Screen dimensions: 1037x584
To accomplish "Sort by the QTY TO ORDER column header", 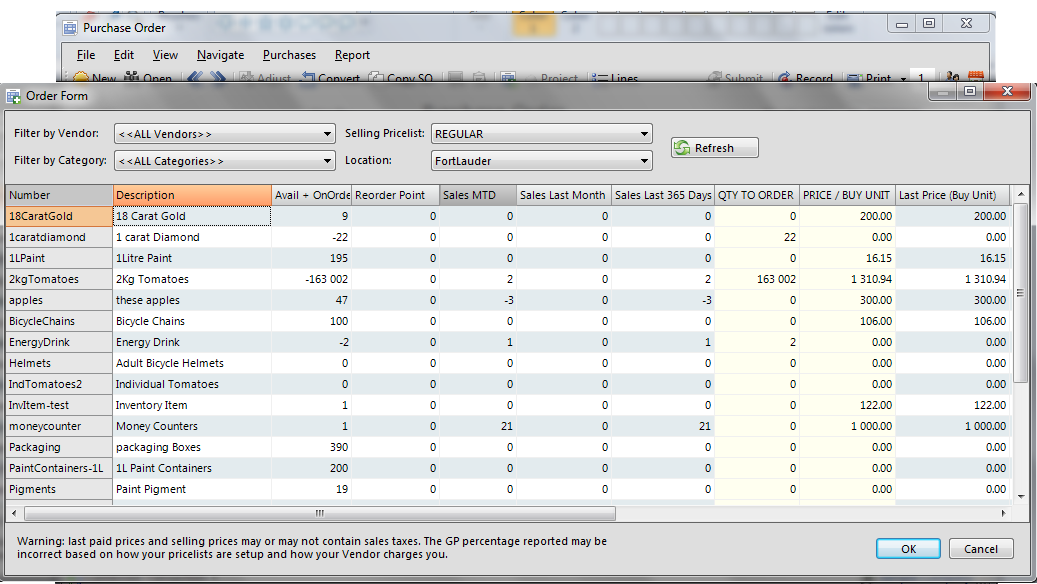I will pyautogui.click(x=756, y=195).
